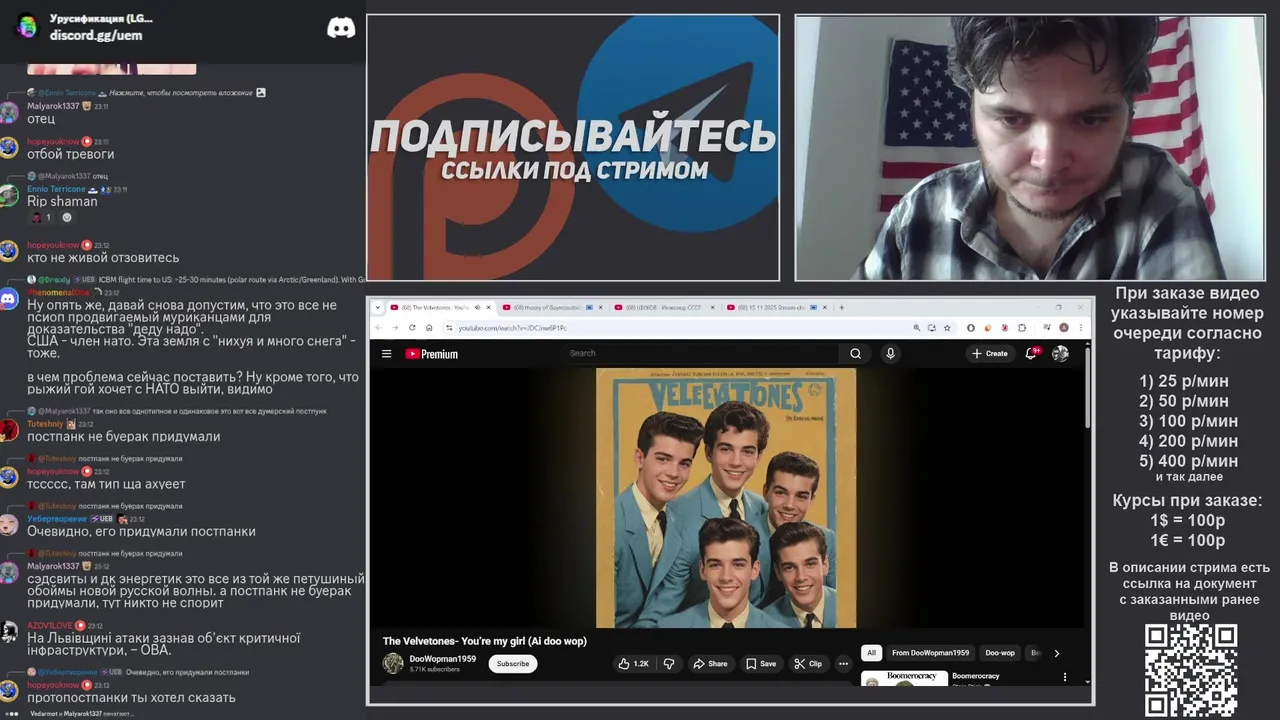Bookmark this page with the star icon
This screenshot has height=720, width=1280.
coord(947,327)
